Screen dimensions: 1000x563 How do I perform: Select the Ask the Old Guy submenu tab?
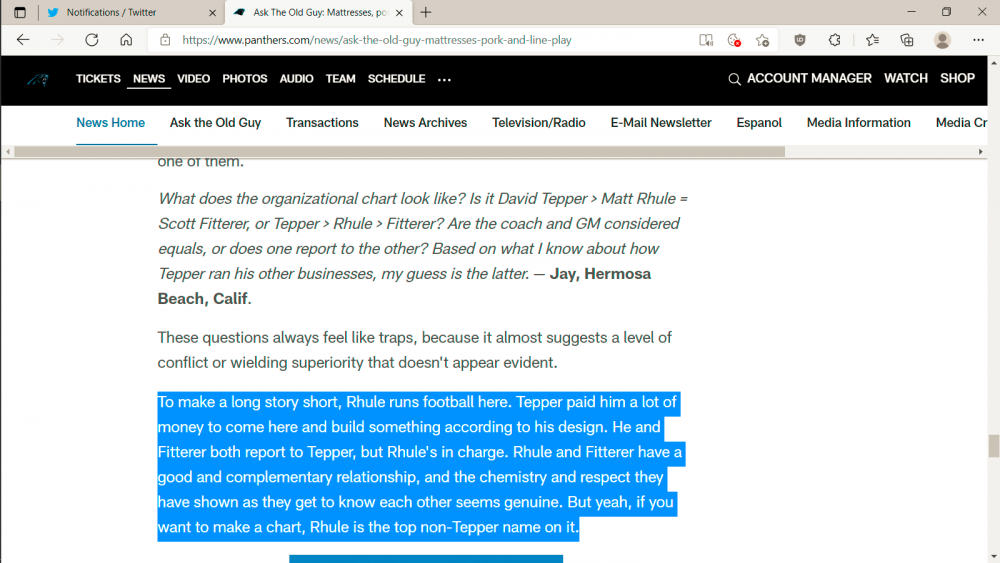click(x=215, y=123)
